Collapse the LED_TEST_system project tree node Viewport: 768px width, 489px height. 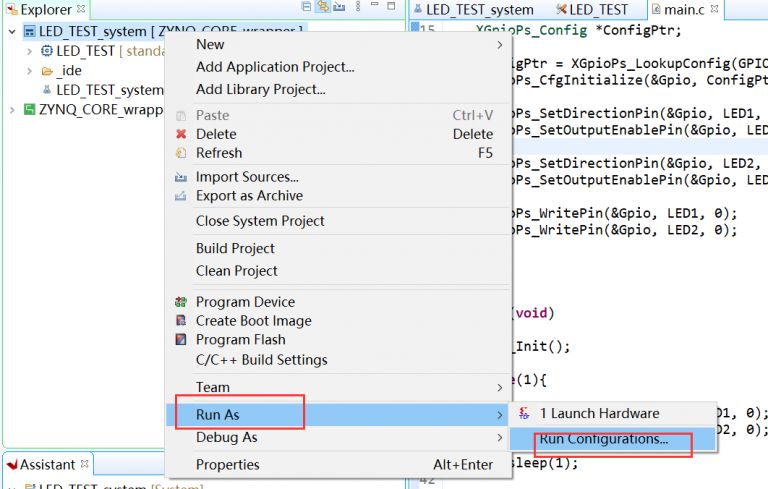pos(11,32)
